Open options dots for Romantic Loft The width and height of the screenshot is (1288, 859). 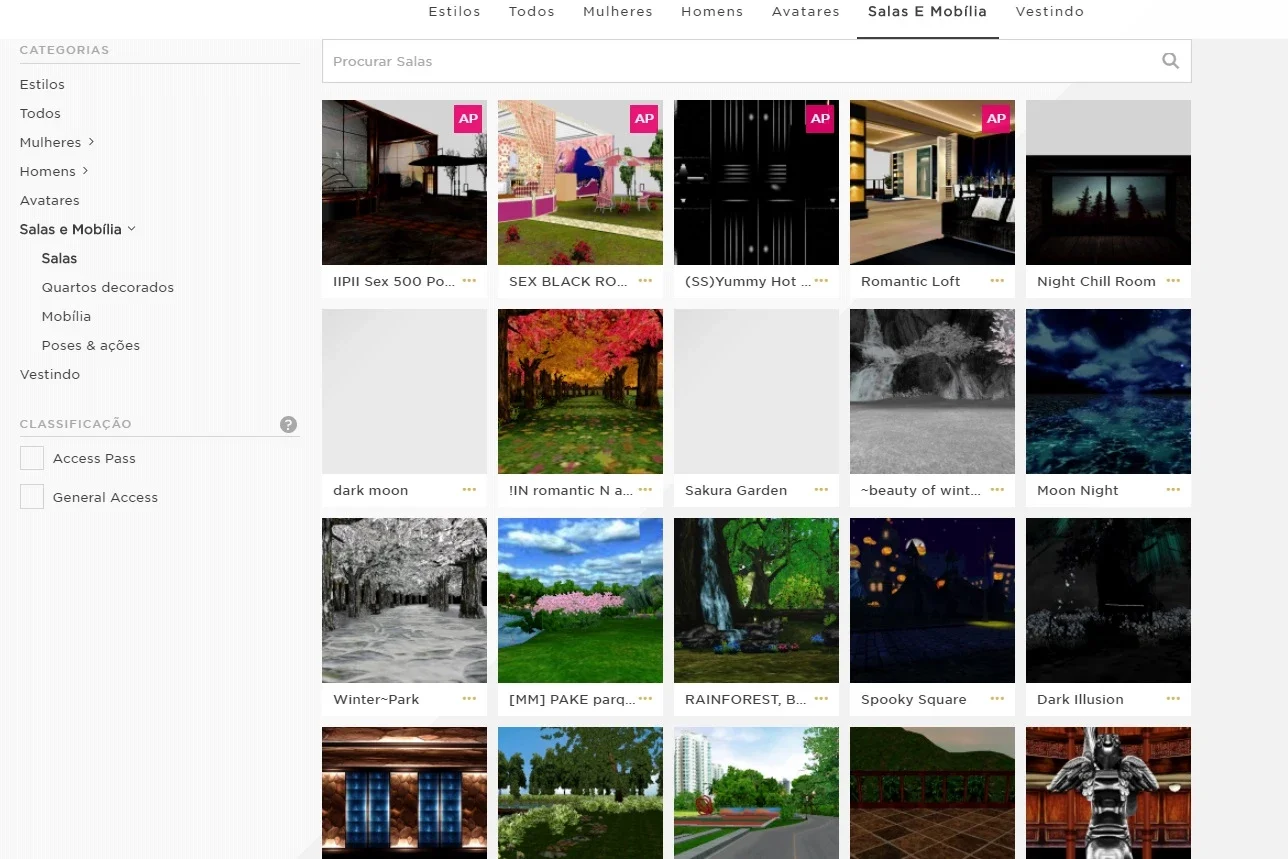click(997, 281)
